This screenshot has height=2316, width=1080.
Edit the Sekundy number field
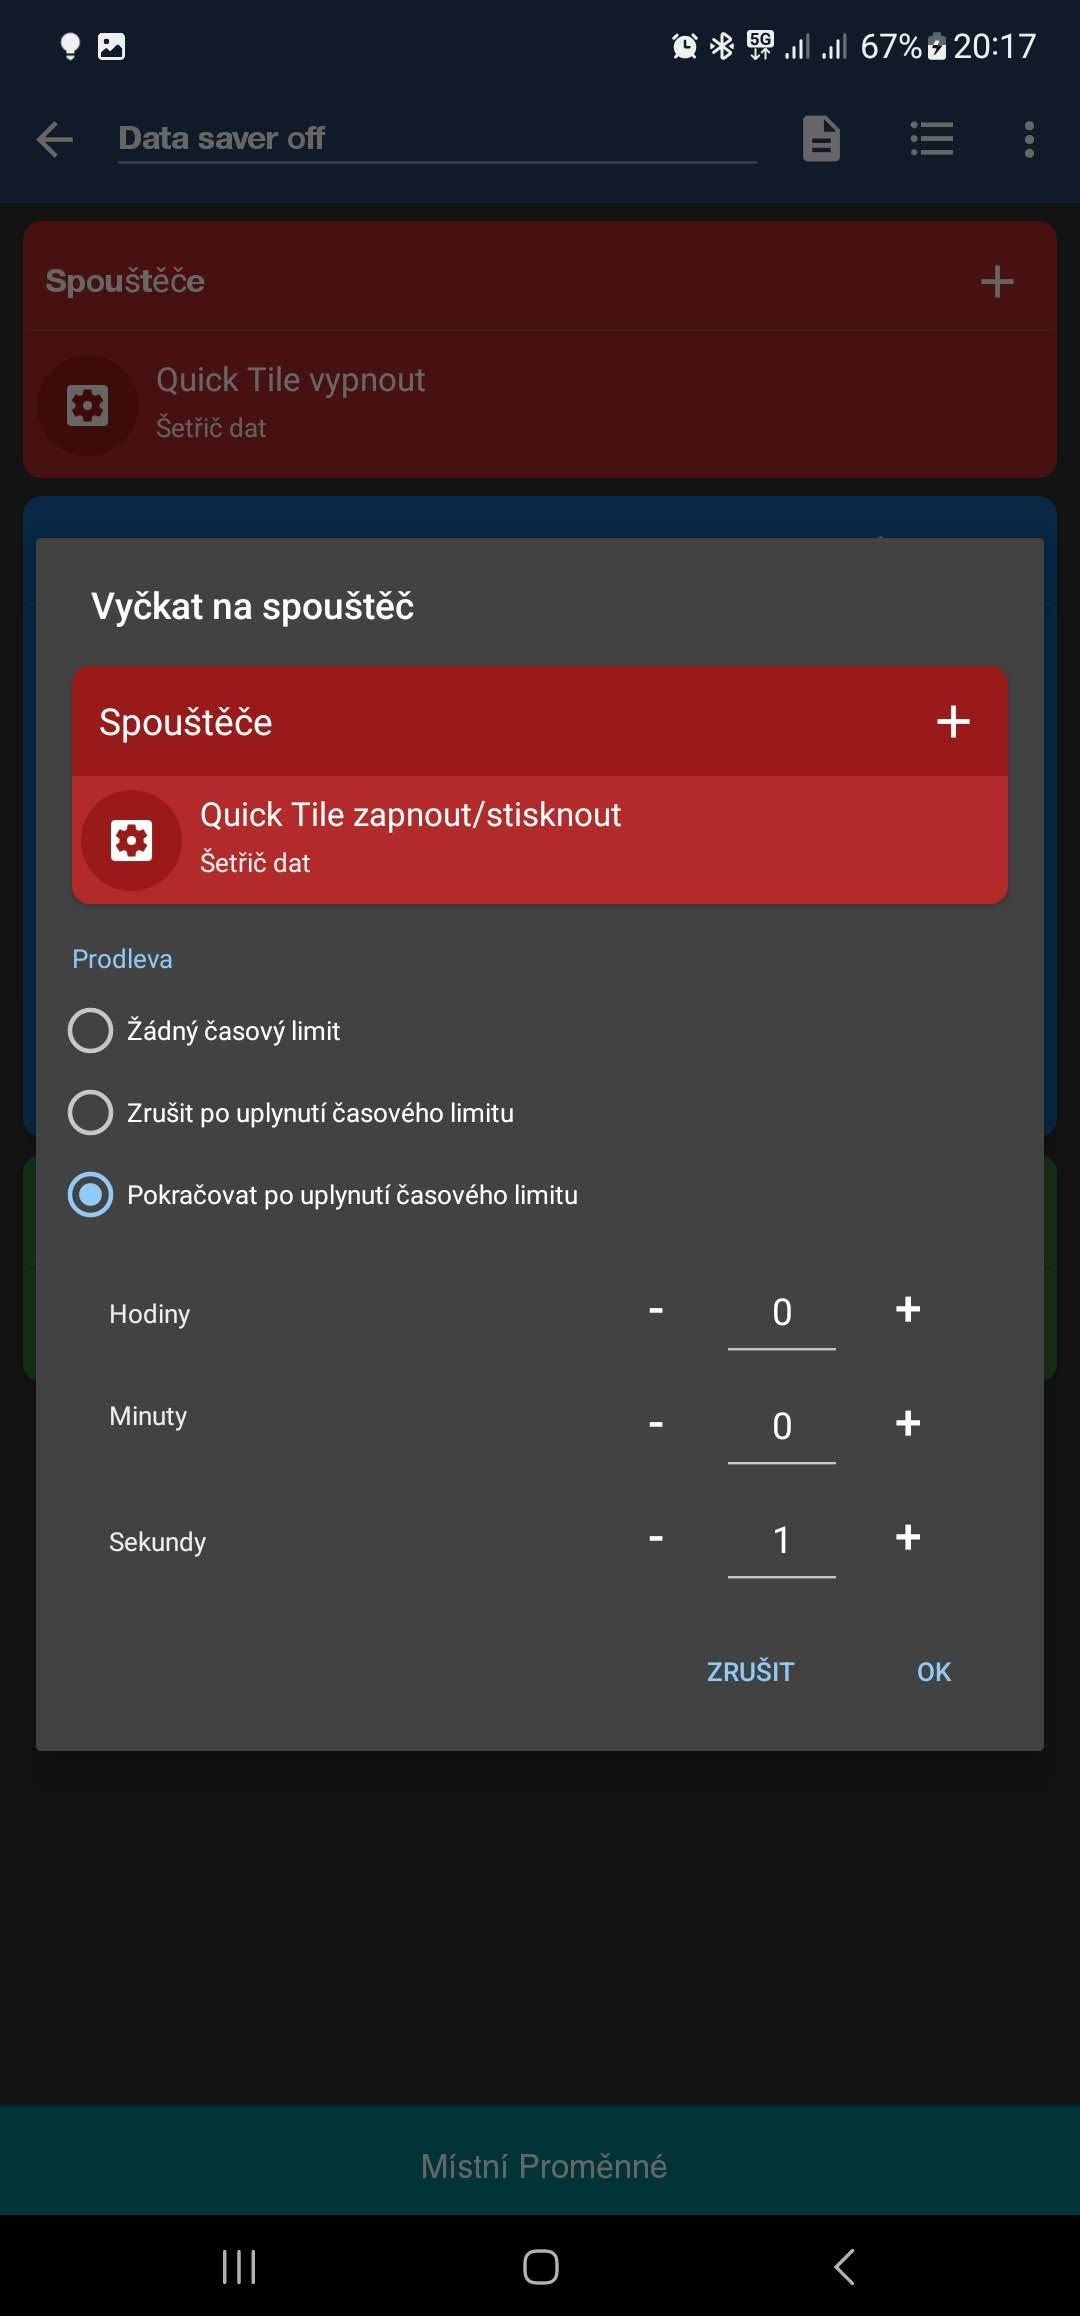pos(782,1541)
